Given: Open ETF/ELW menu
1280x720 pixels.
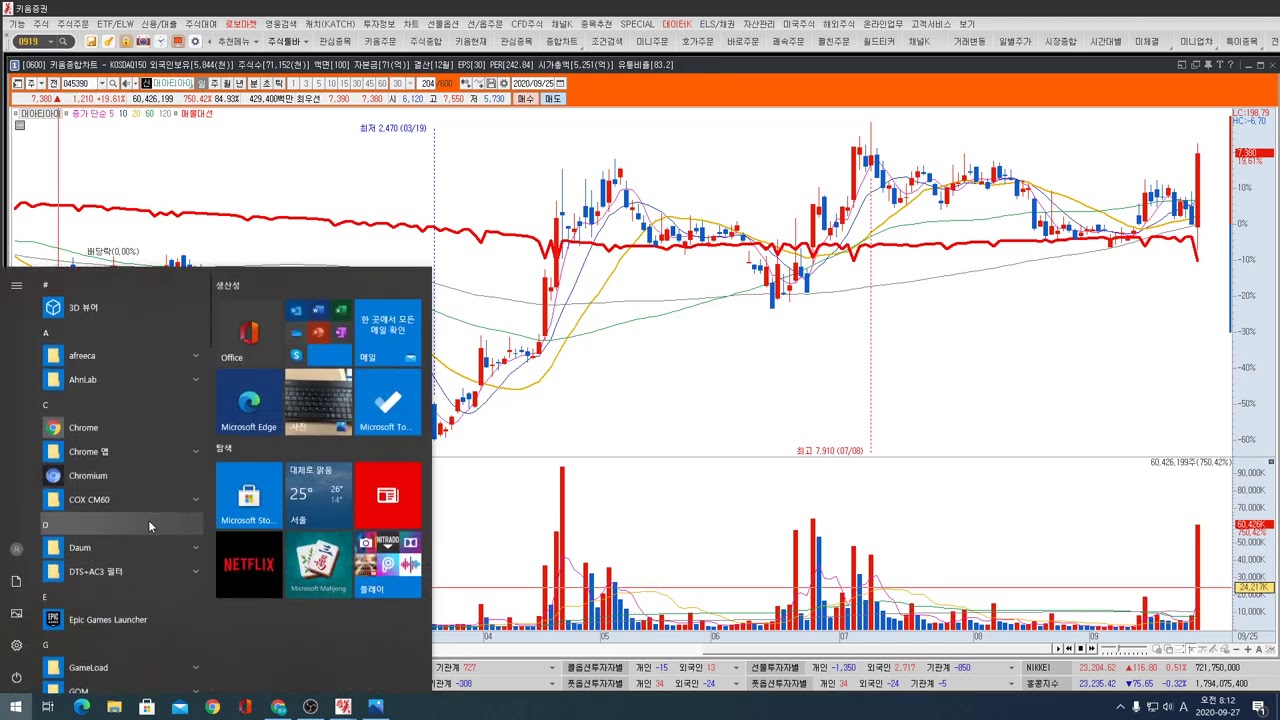Looking at the screenshot, I should pos(115,24).
